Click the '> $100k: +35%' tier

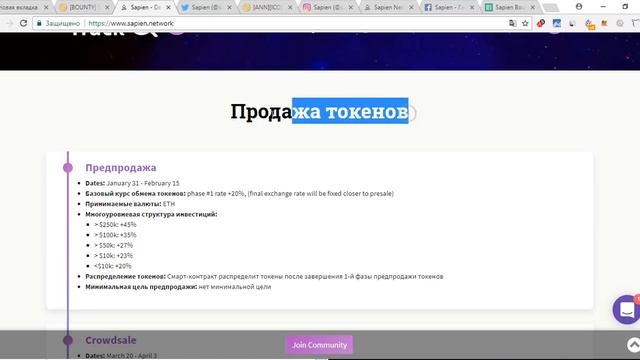(x=115, y=235)
